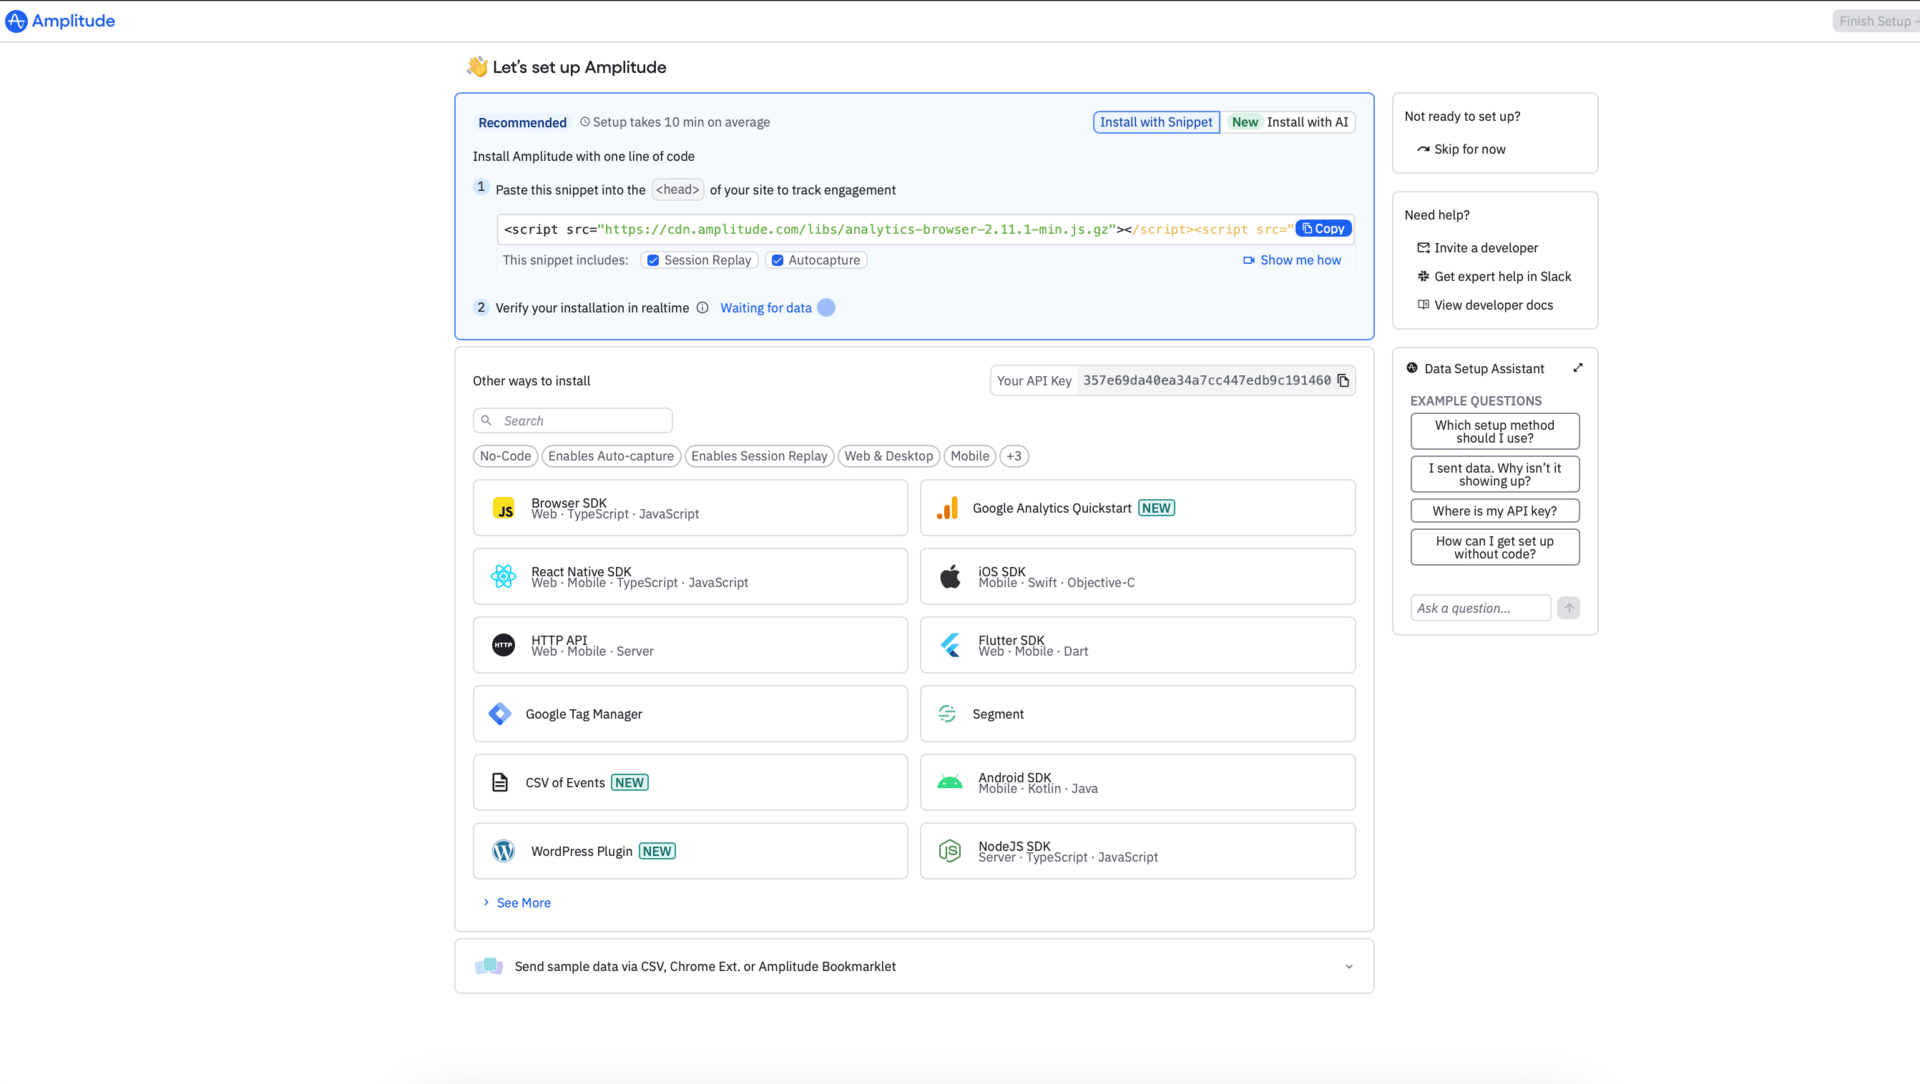Screen dimensions: 1920x1084
Task: Click the WordPress Plugin logo icon
Action: point(504,851)
